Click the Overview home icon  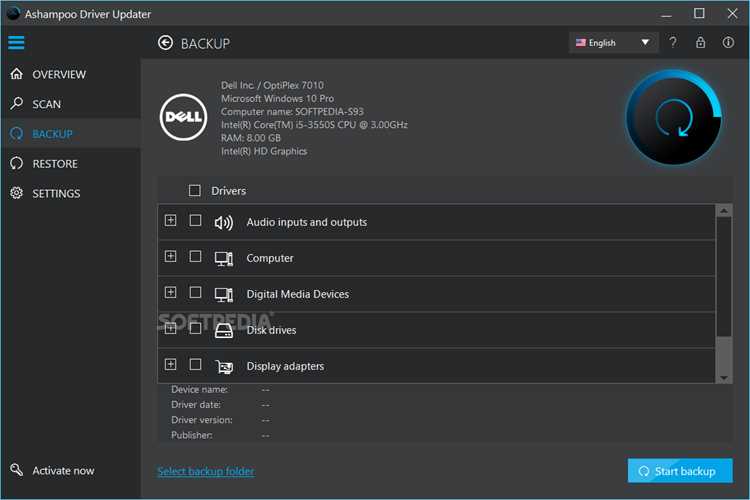click(17, 74)
